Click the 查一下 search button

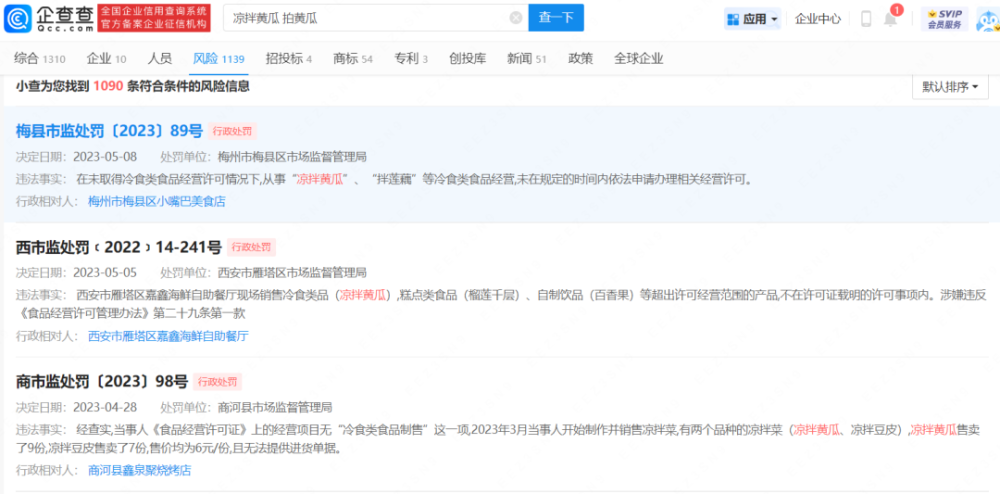(555, 18)
